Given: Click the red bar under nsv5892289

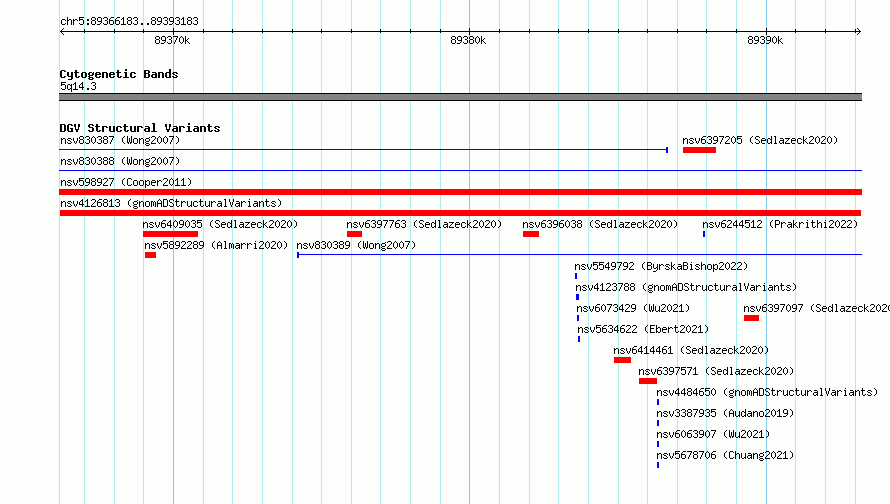Looking at the screenshot, I should (150, 255).
